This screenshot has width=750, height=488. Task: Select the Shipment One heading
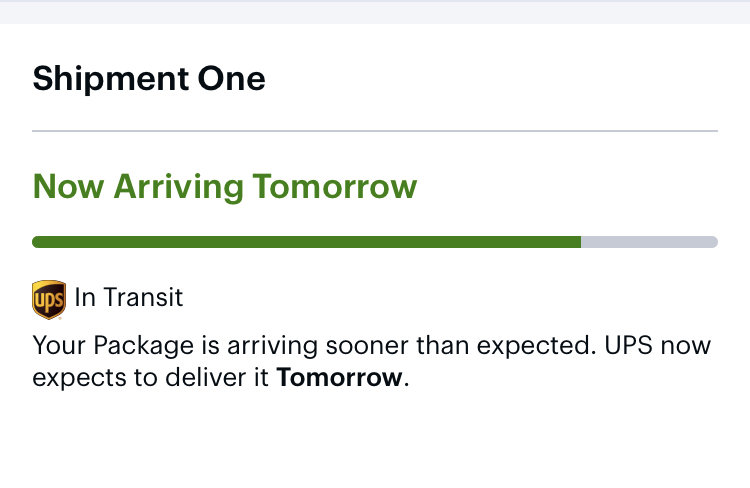point(149,78)
